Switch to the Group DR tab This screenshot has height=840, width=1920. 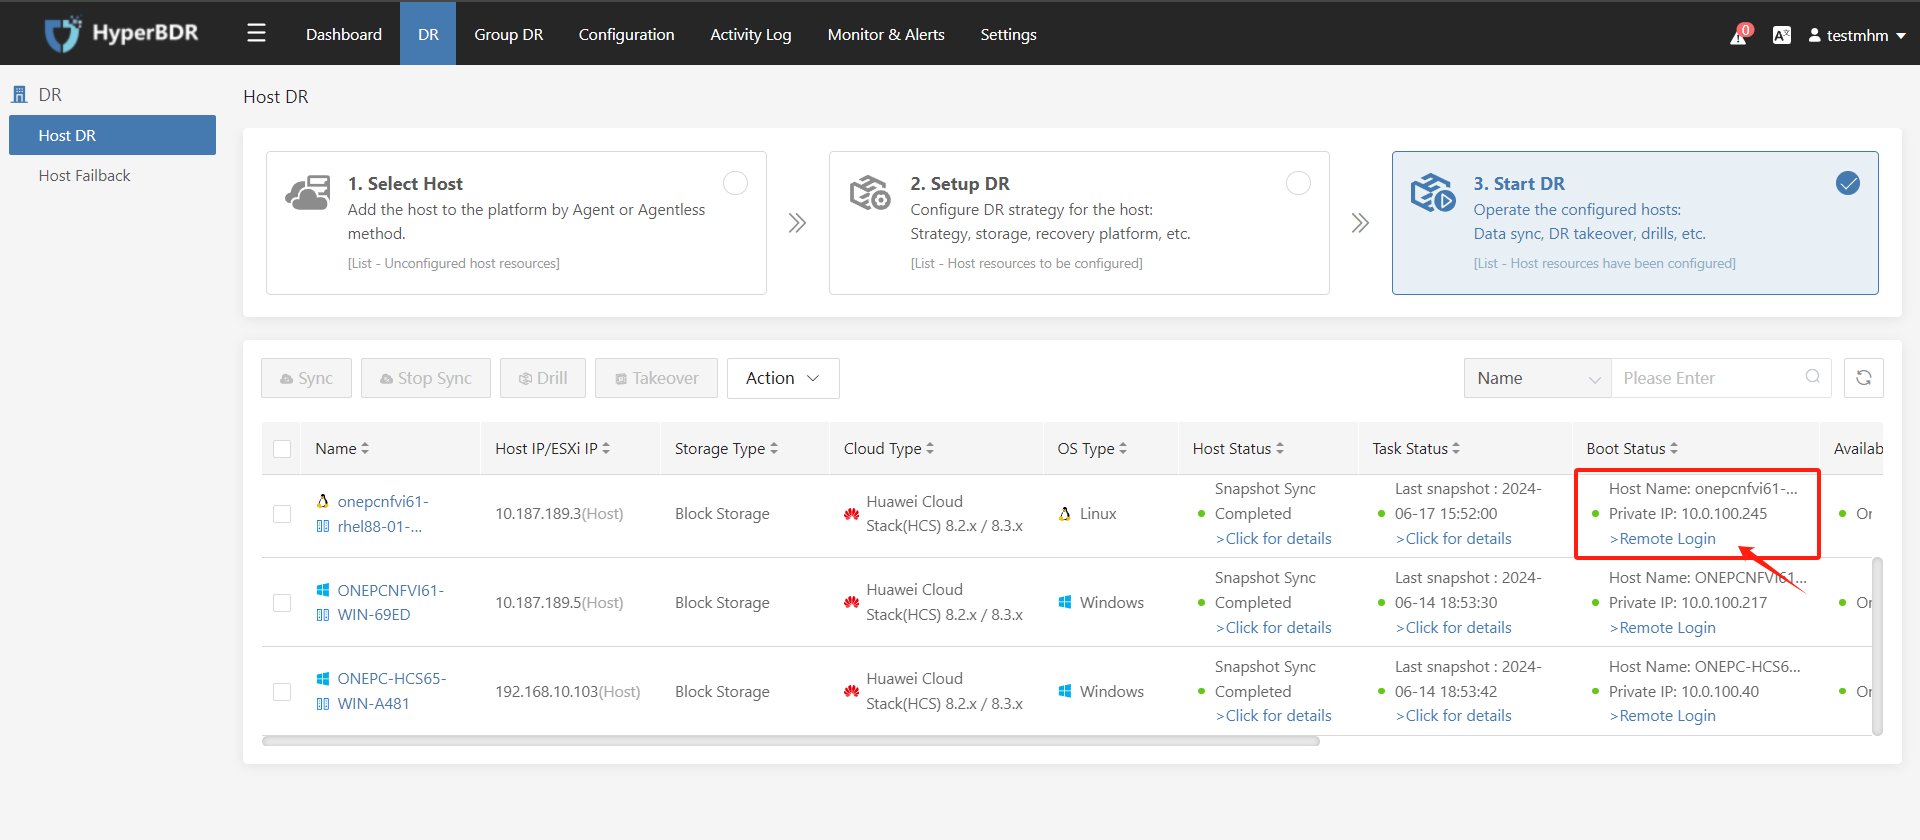click(508, 34)
